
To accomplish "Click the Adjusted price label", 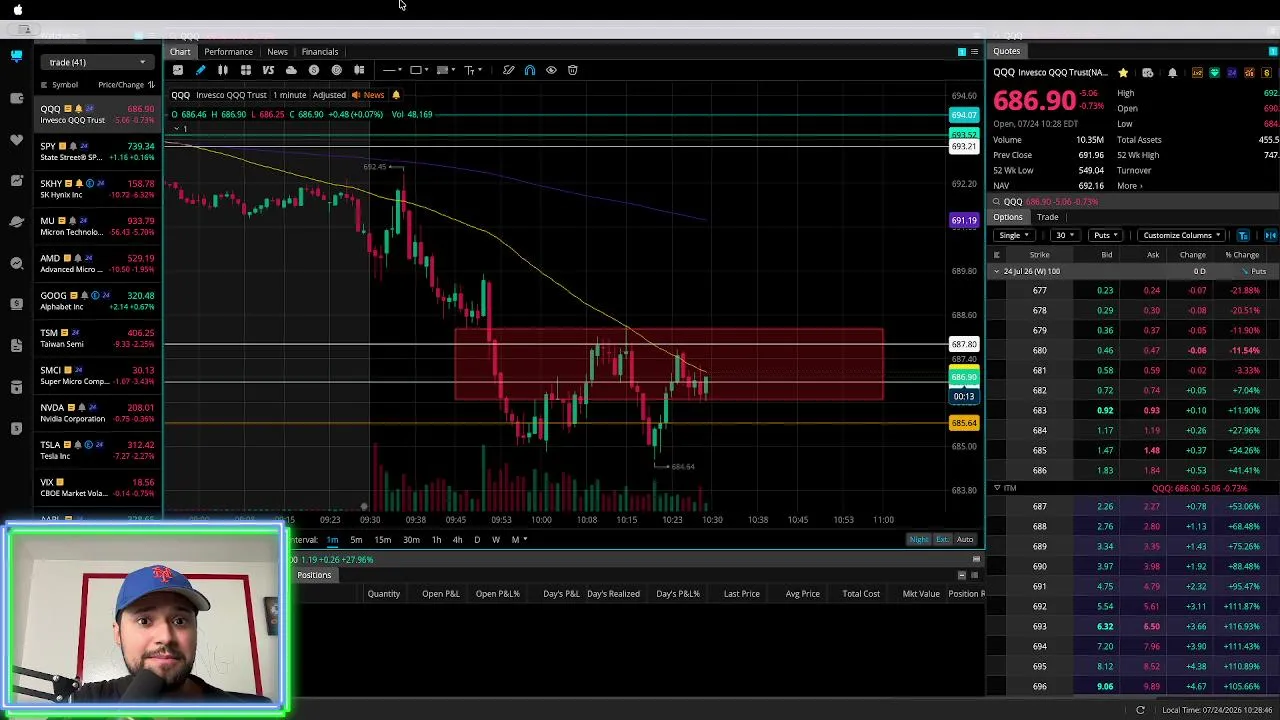I will click(x=329, y=95).
